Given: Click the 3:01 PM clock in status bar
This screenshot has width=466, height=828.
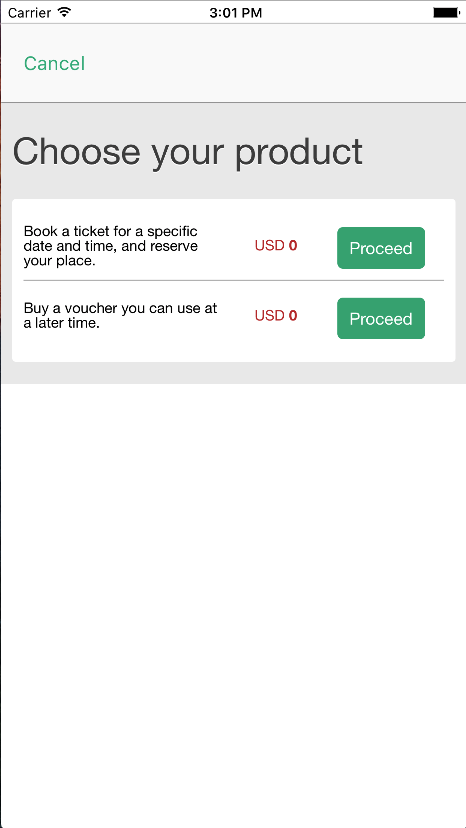Looking at the screenshot, I should 235,13.
